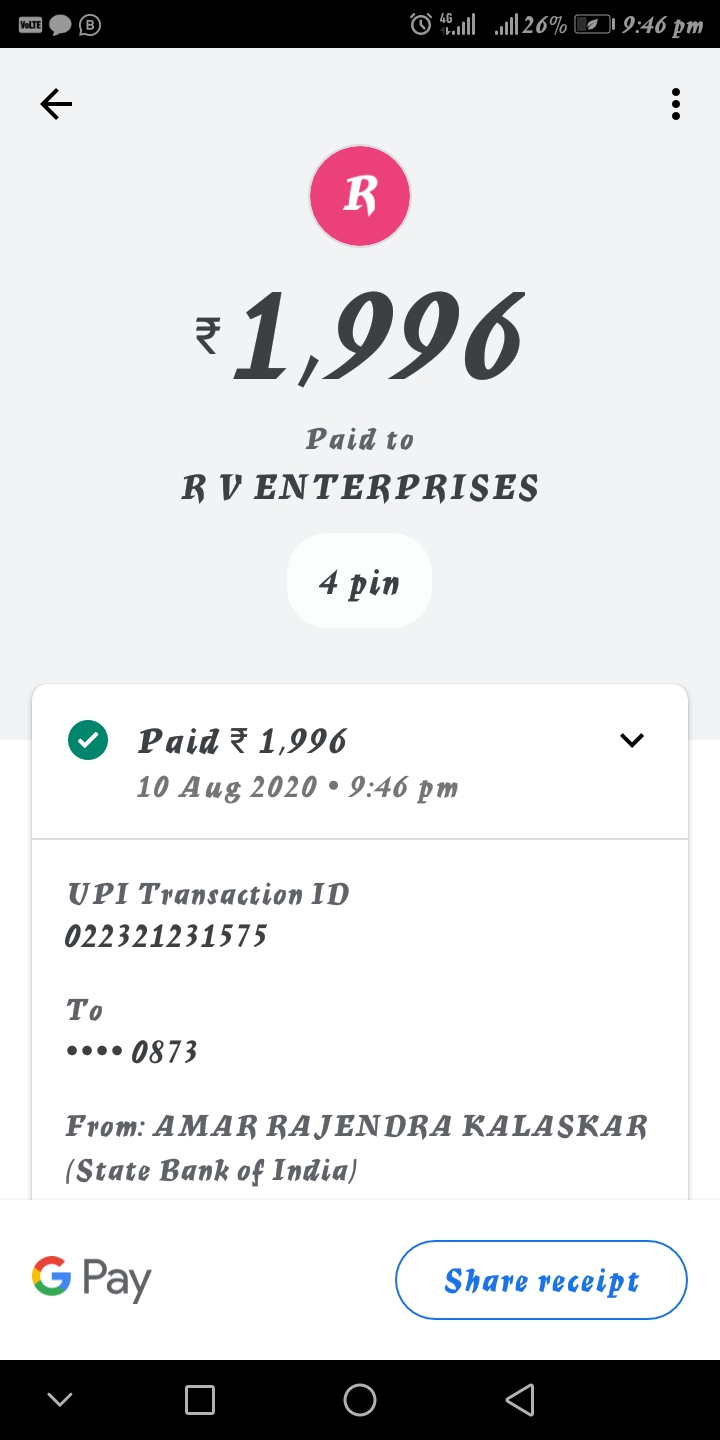Tap the pink R merchant avatar

(x=360, y=196)
